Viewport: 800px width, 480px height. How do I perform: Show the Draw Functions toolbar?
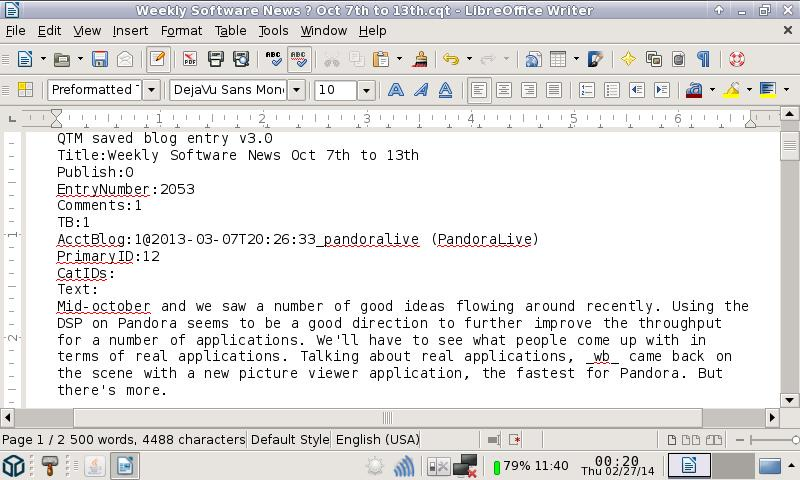595,59
